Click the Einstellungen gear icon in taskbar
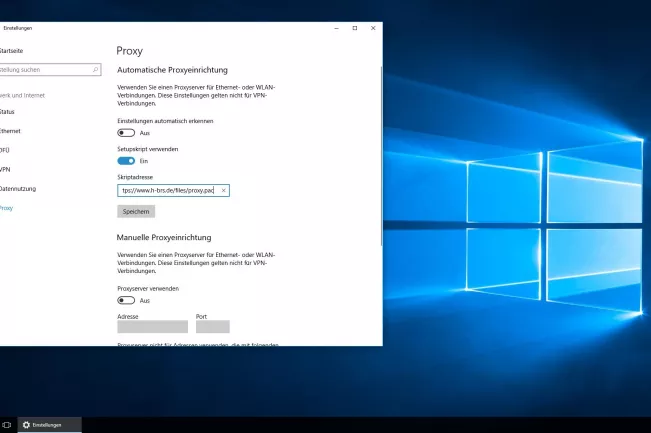 pos(27,425)
